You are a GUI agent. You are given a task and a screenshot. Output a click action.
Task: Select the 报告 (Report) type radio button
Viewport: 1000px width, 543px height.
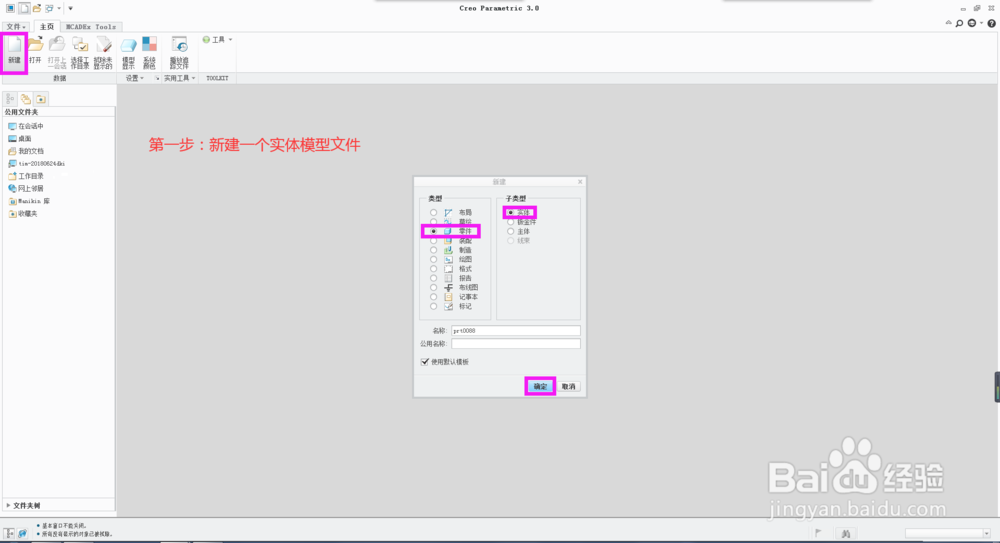pos(434,278)
